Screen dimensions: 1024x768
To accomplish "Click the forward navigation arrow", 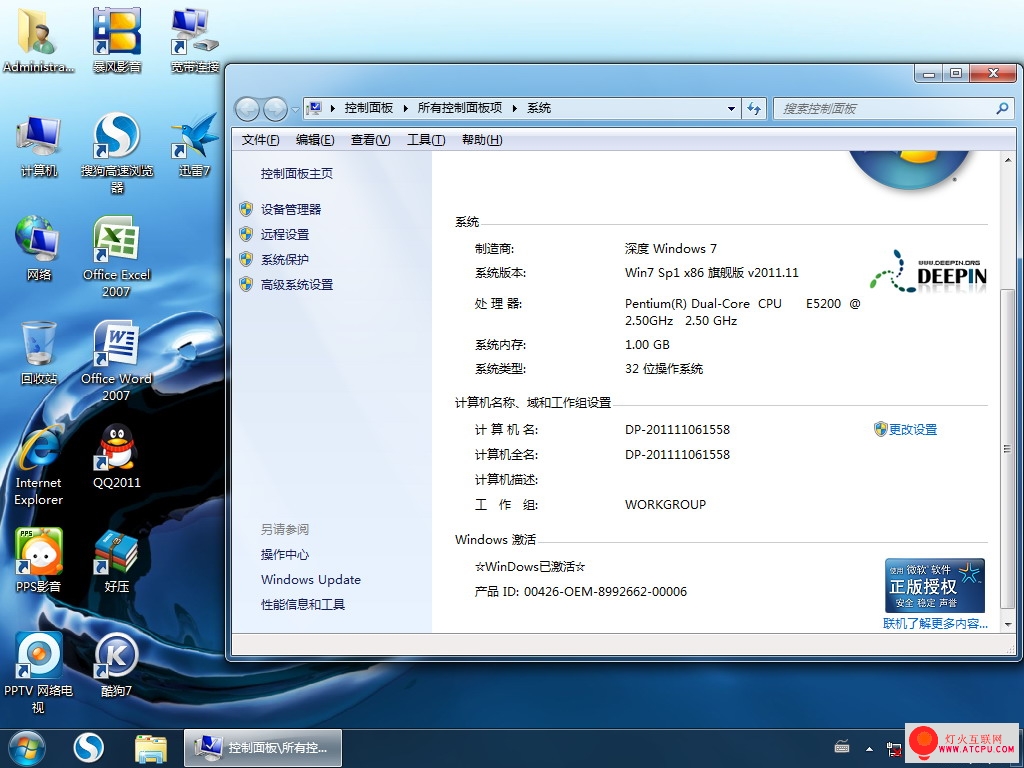I will pos(275,108).
